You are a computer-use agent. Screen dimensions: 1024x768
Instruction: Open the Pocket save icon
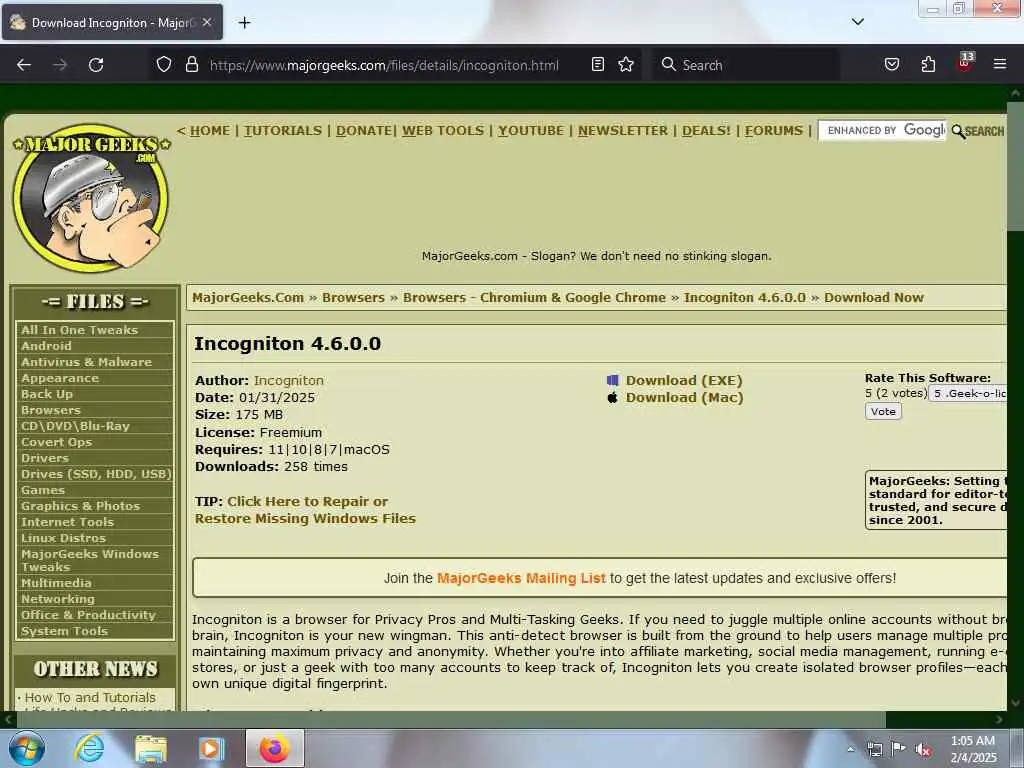(x=892, y=64)
